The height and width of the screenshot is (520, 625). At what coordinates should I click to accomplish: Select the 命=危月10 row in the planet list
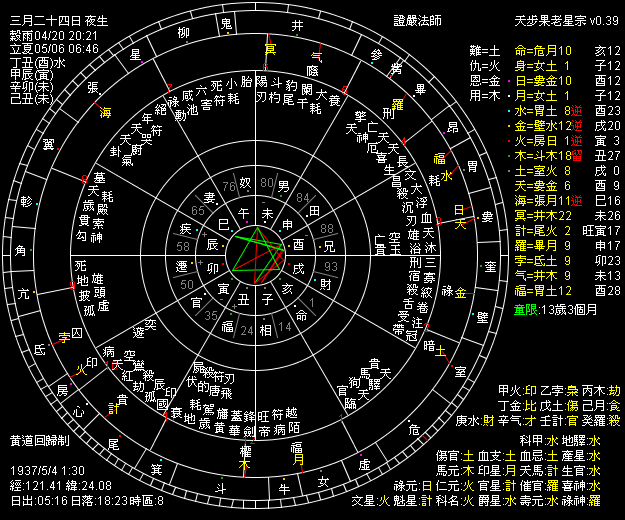point(543,49)
